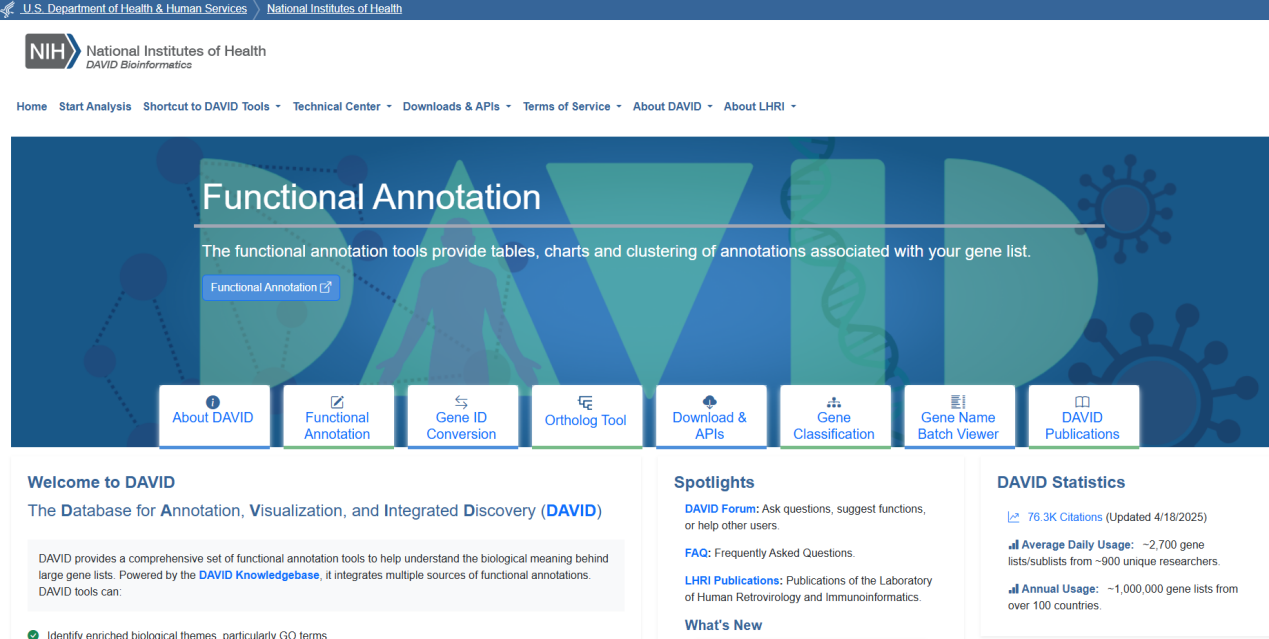1269x639 pixels.
Task: Expand the About LHRI dropdown
Action: click(x=760, y=107)
